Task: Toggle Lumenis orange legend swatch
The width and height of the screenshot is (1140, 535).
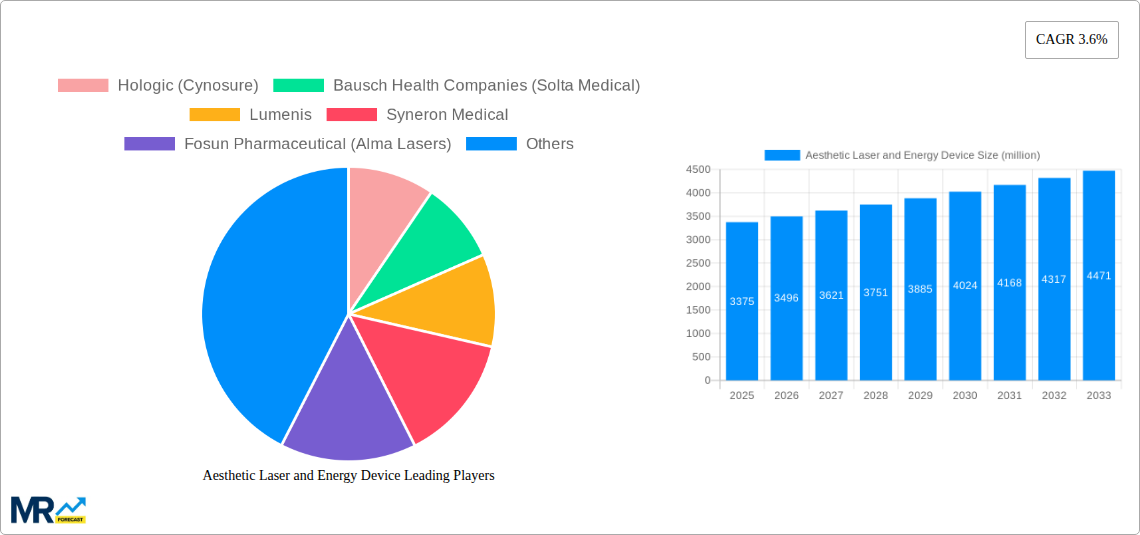Action: click(214, 114)
